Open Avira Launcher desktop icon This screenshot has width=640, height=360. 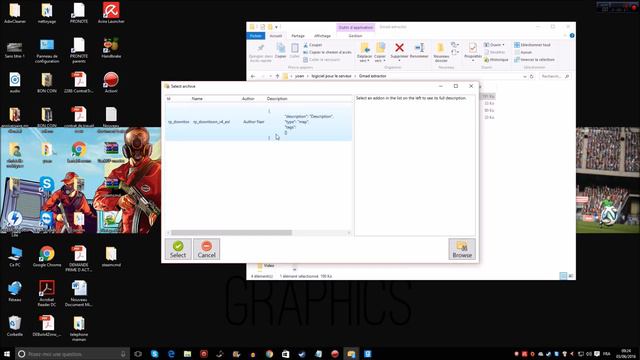click(111, 13)
